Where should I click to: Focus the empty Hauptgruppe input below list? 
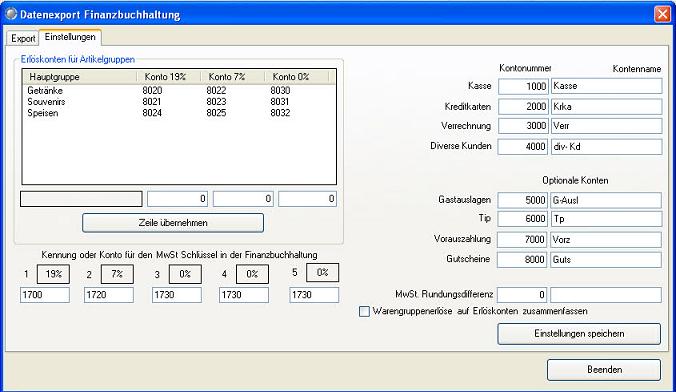[x=81, y=199]
